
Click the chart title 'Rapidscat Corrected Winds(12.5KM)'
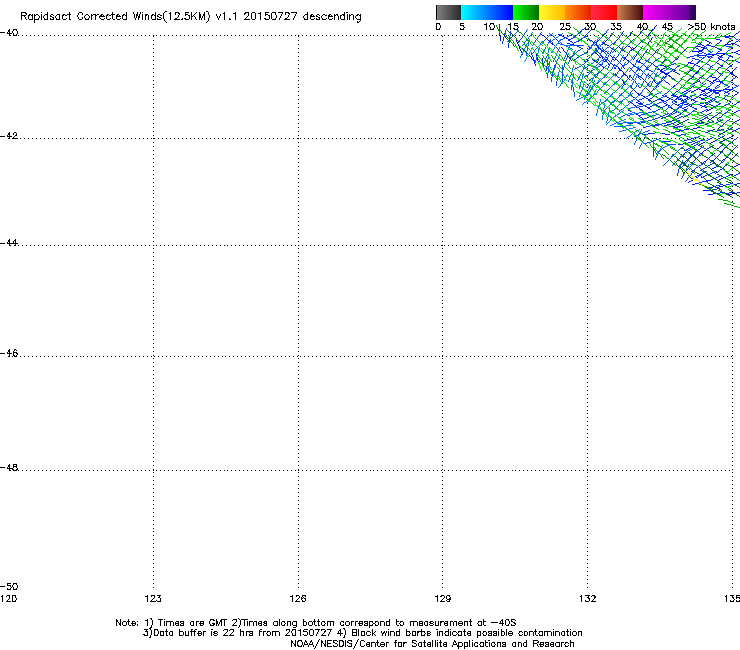coord(115,17)
